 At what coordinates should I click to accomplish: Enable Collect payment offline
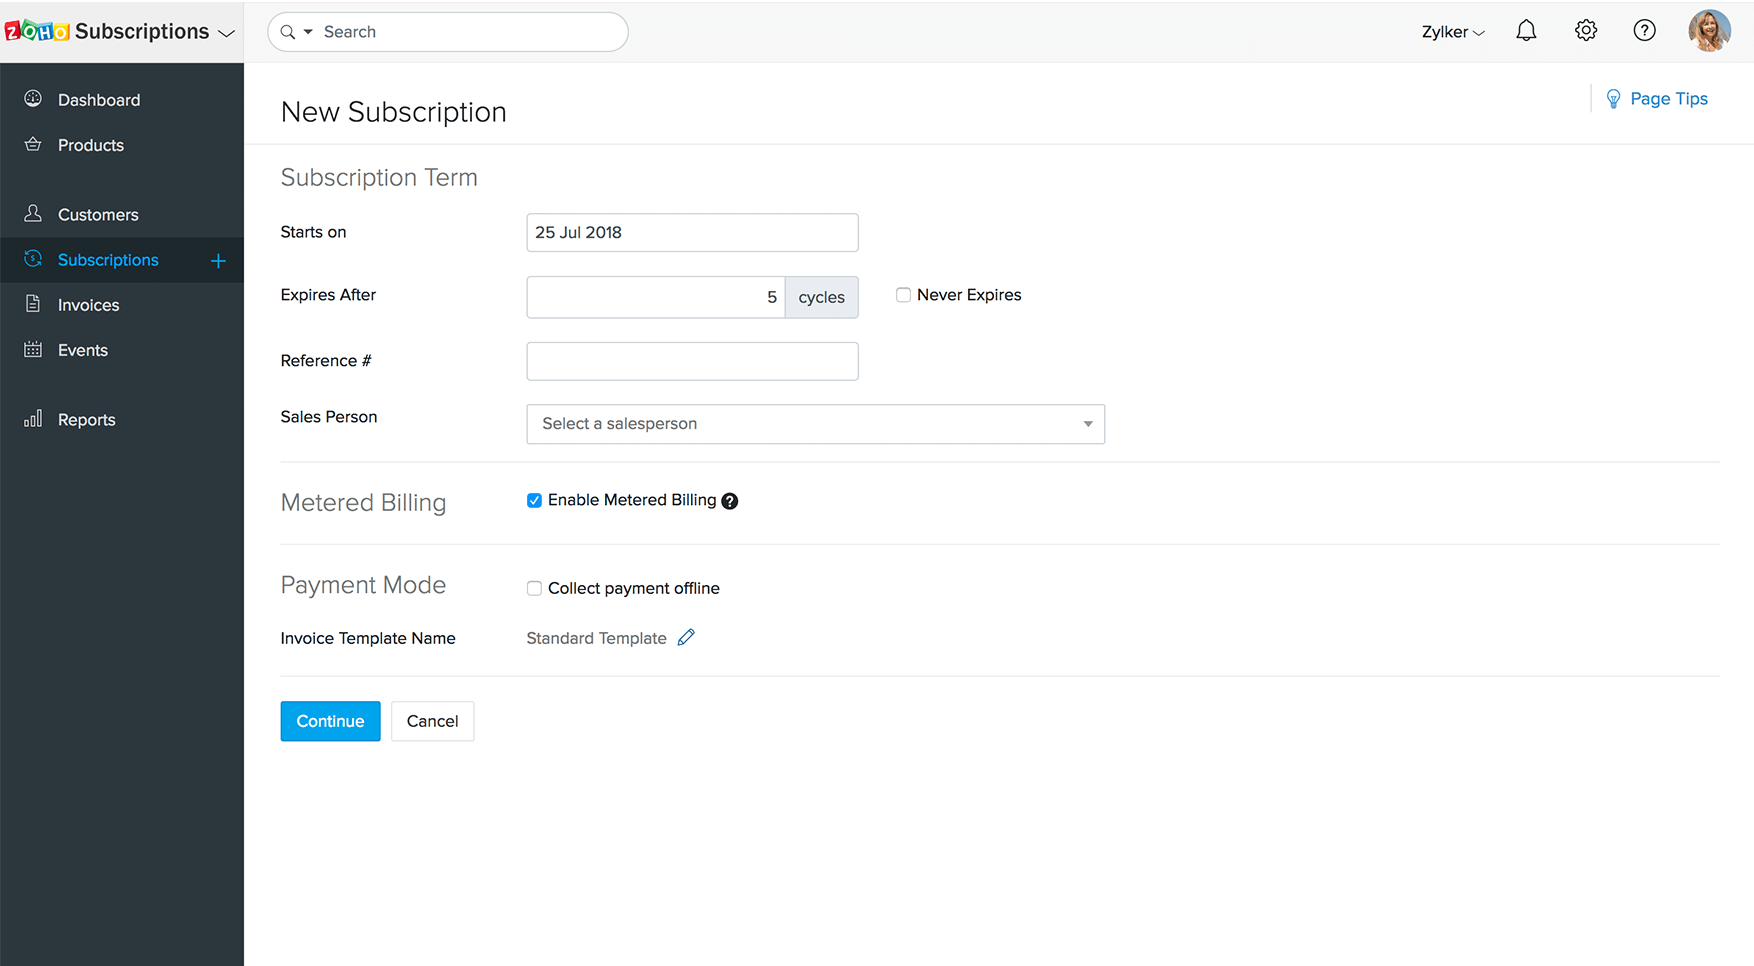click(534, 588)
